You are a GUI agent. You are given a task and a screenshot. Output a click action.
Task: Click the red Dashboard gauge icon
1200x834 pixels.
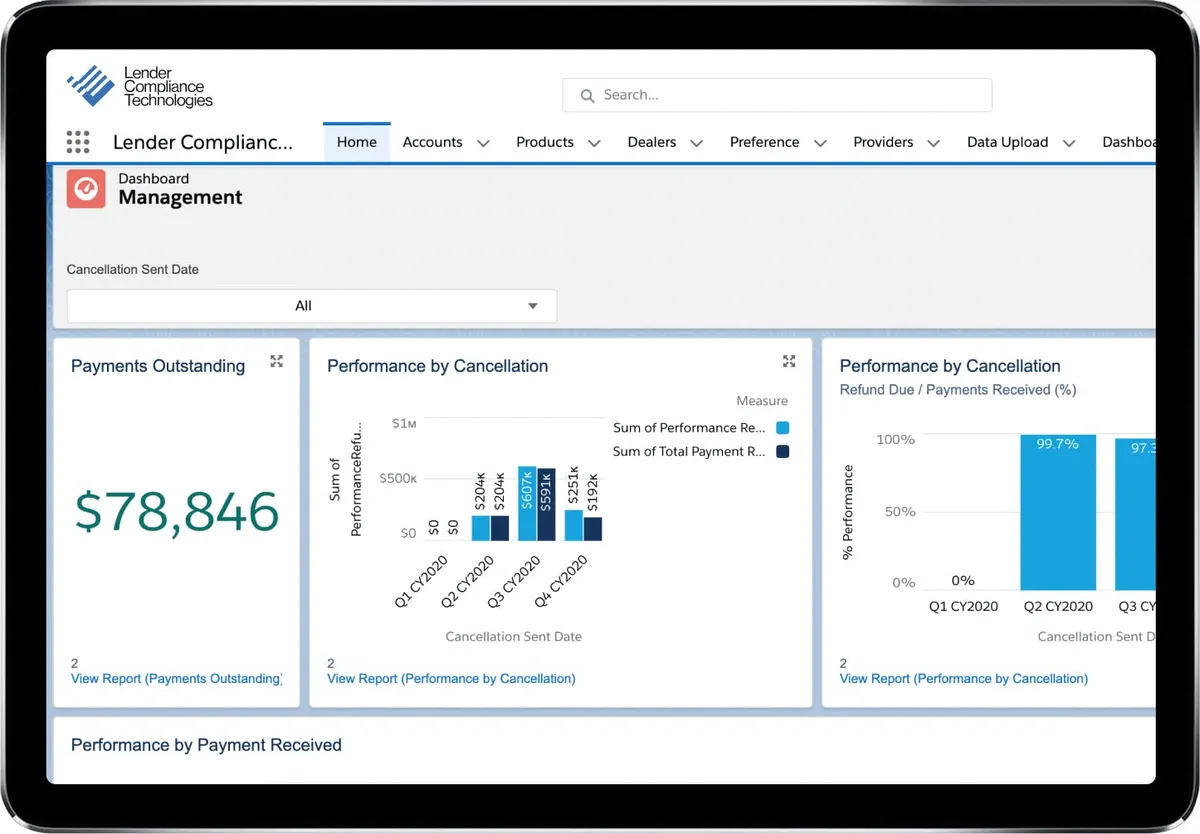tap(86, 188)
